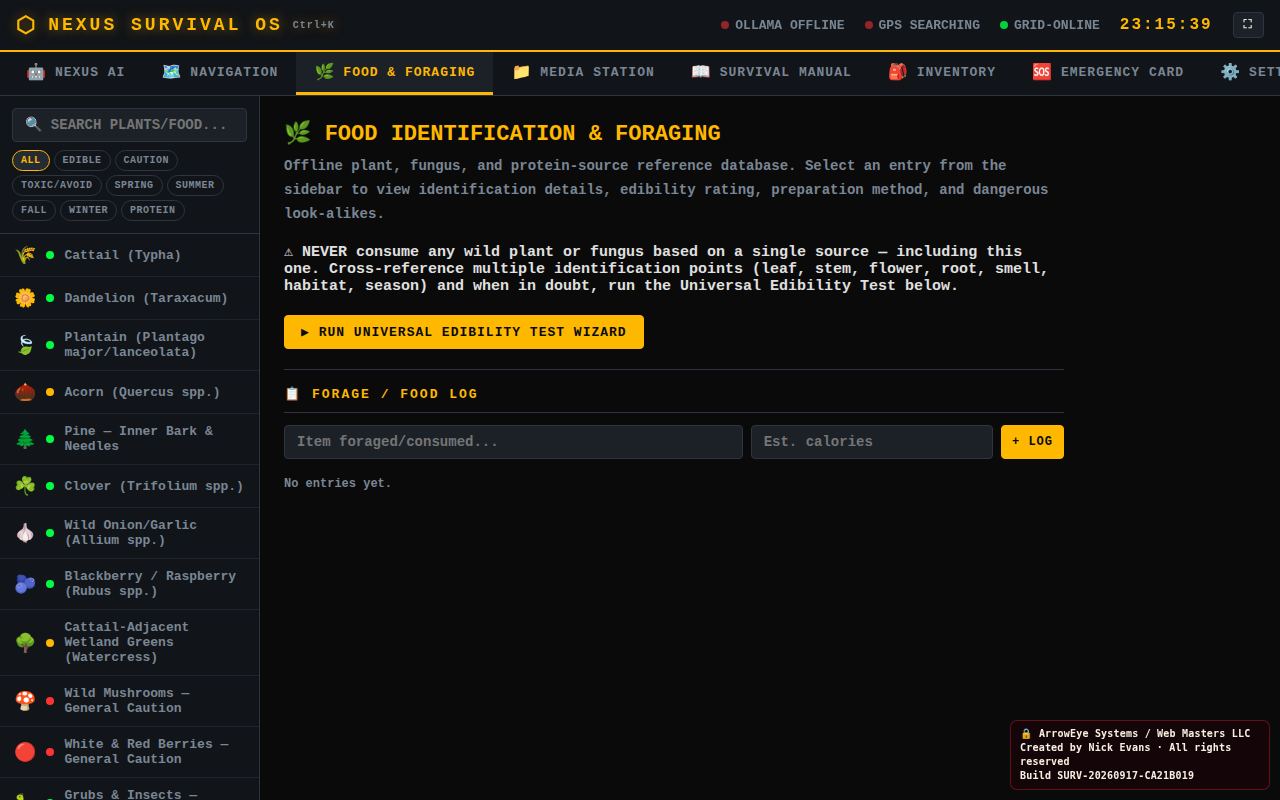Turn on the WINTER season filter
This screenshot has width=1280, height=800.
(x=88, y=210)
